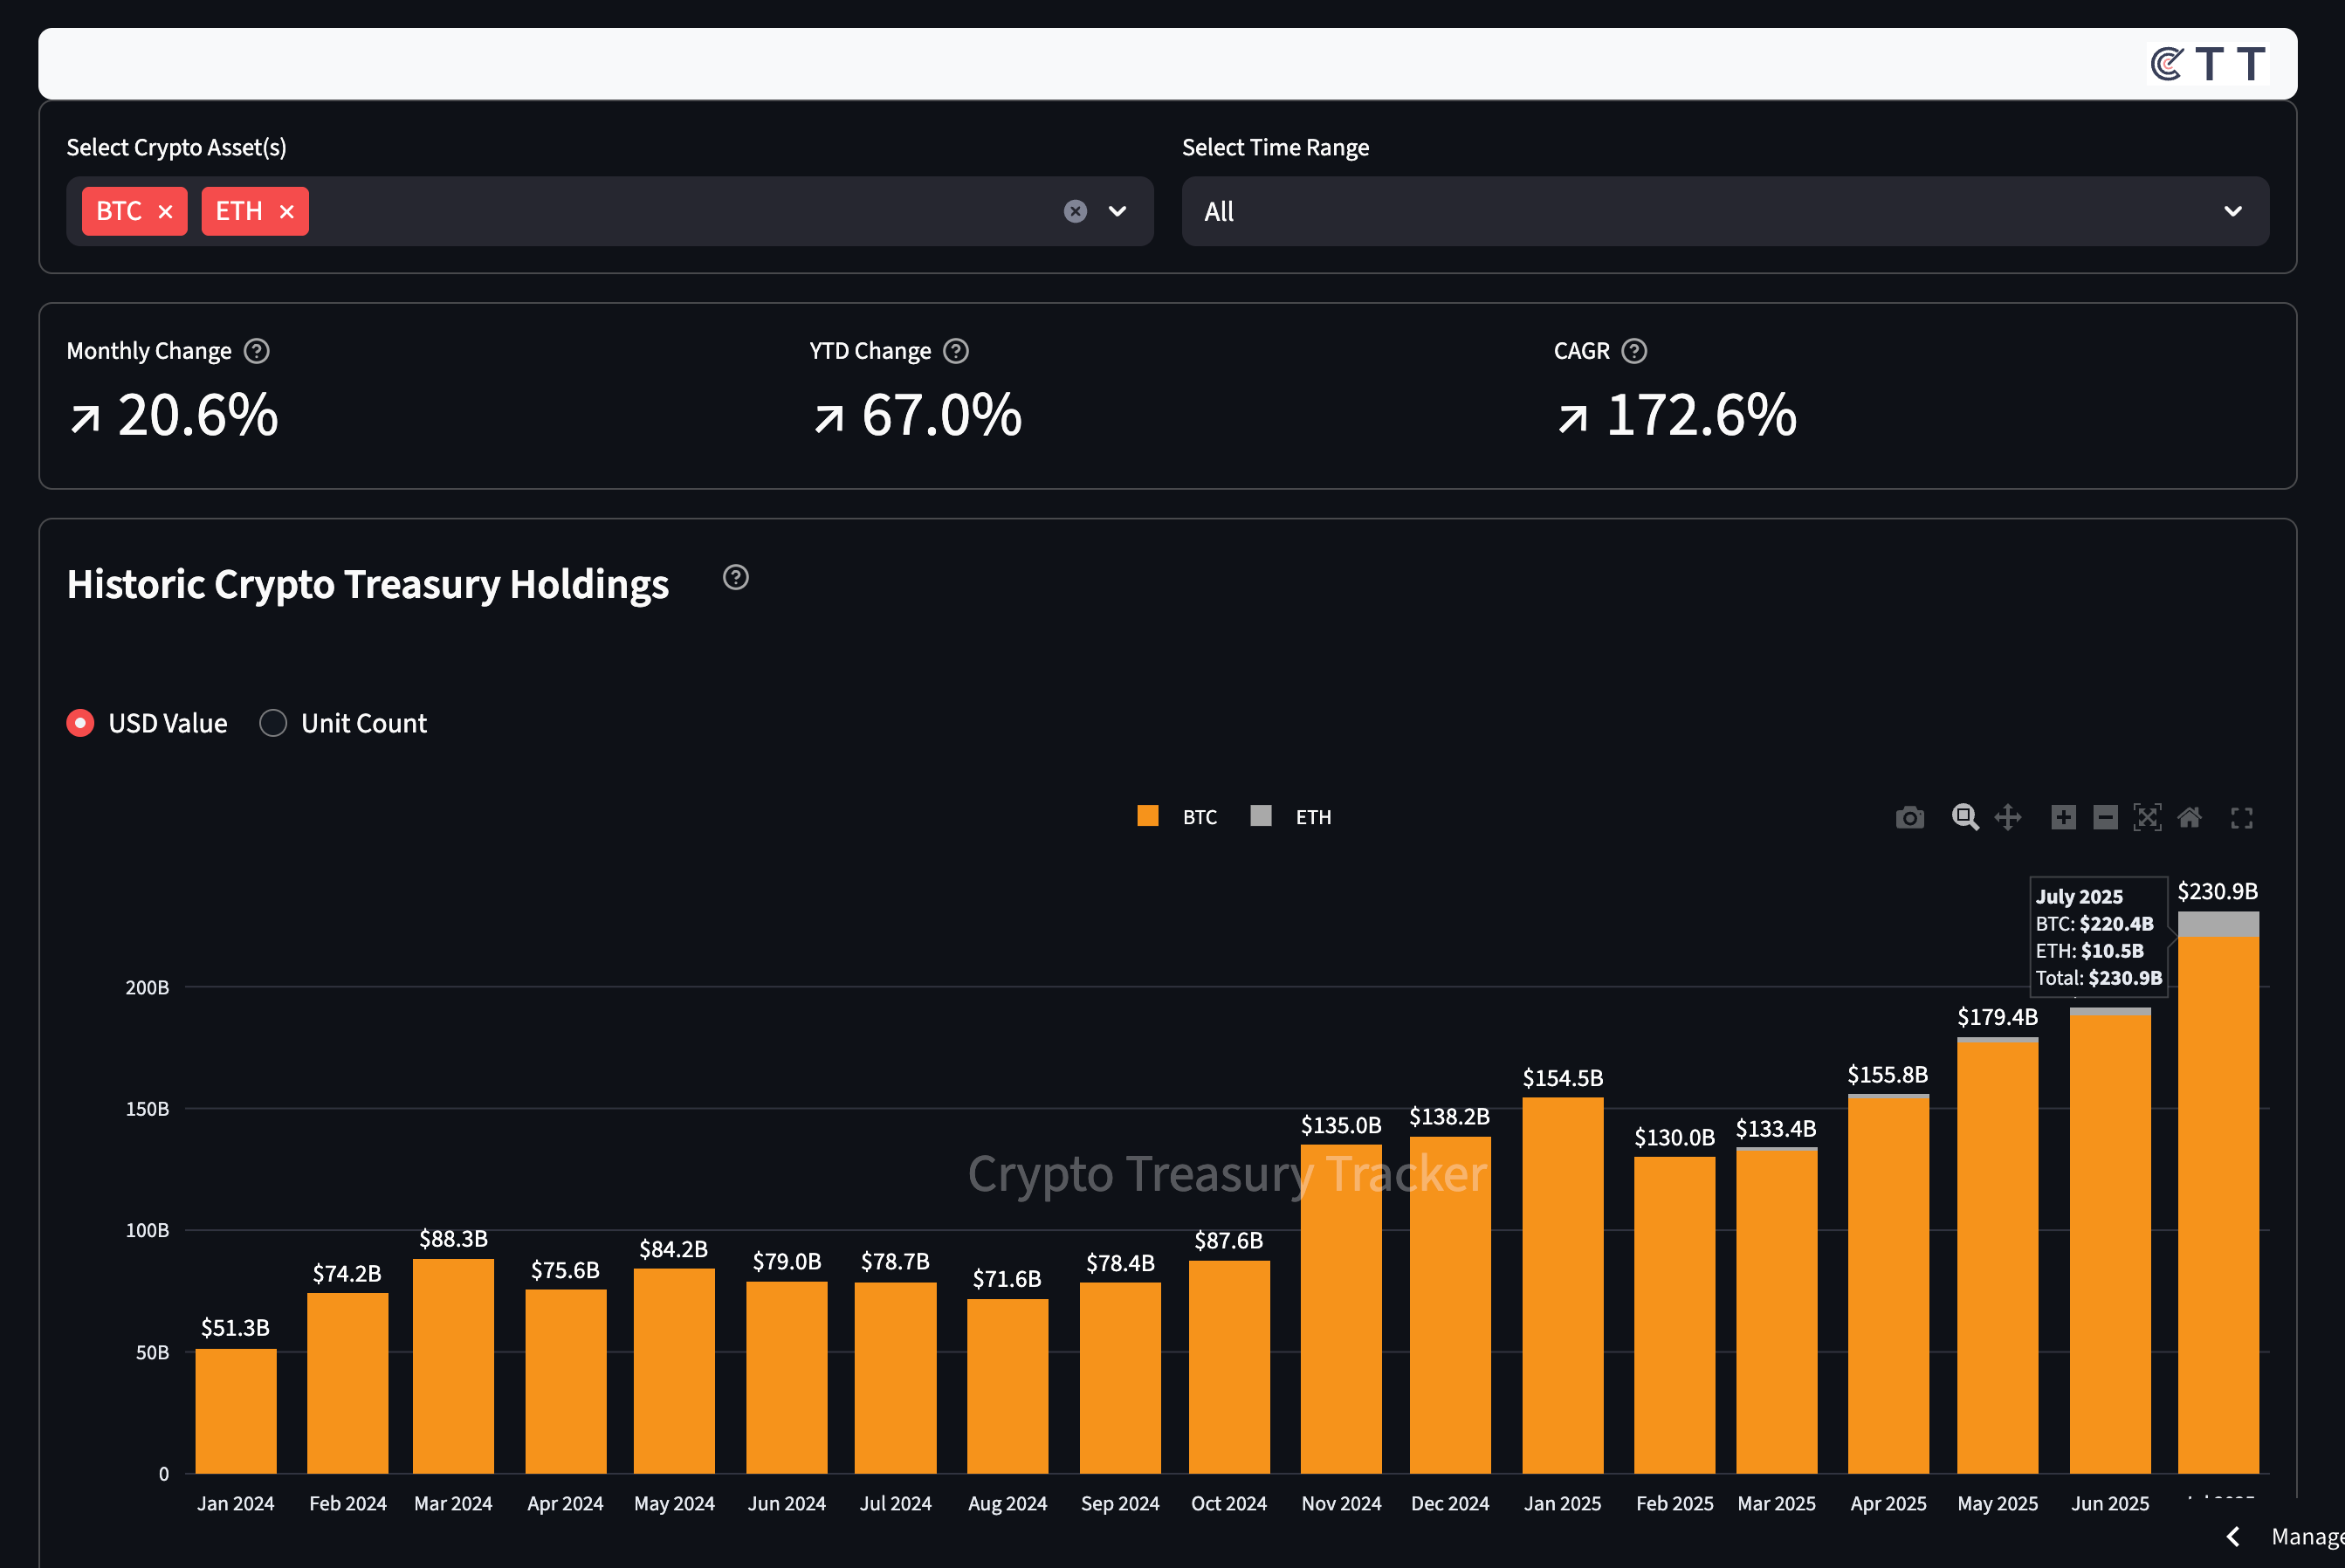
Task: Autoscale the chart axes
Action: coord(2147,818)
